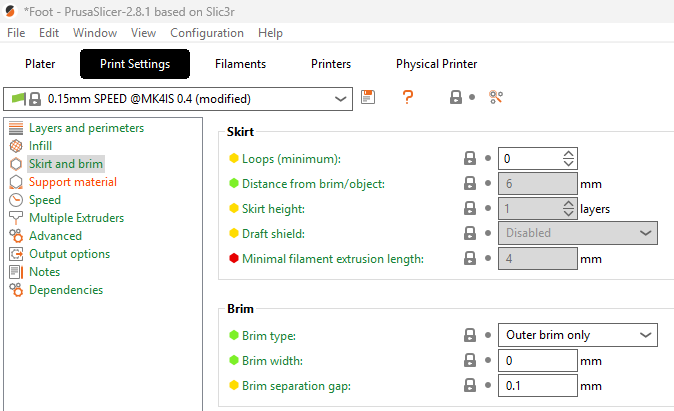Toggle lock icon for Minimal filament extrusion length
This screenshot has height=411, width=674.
(470, 258)
